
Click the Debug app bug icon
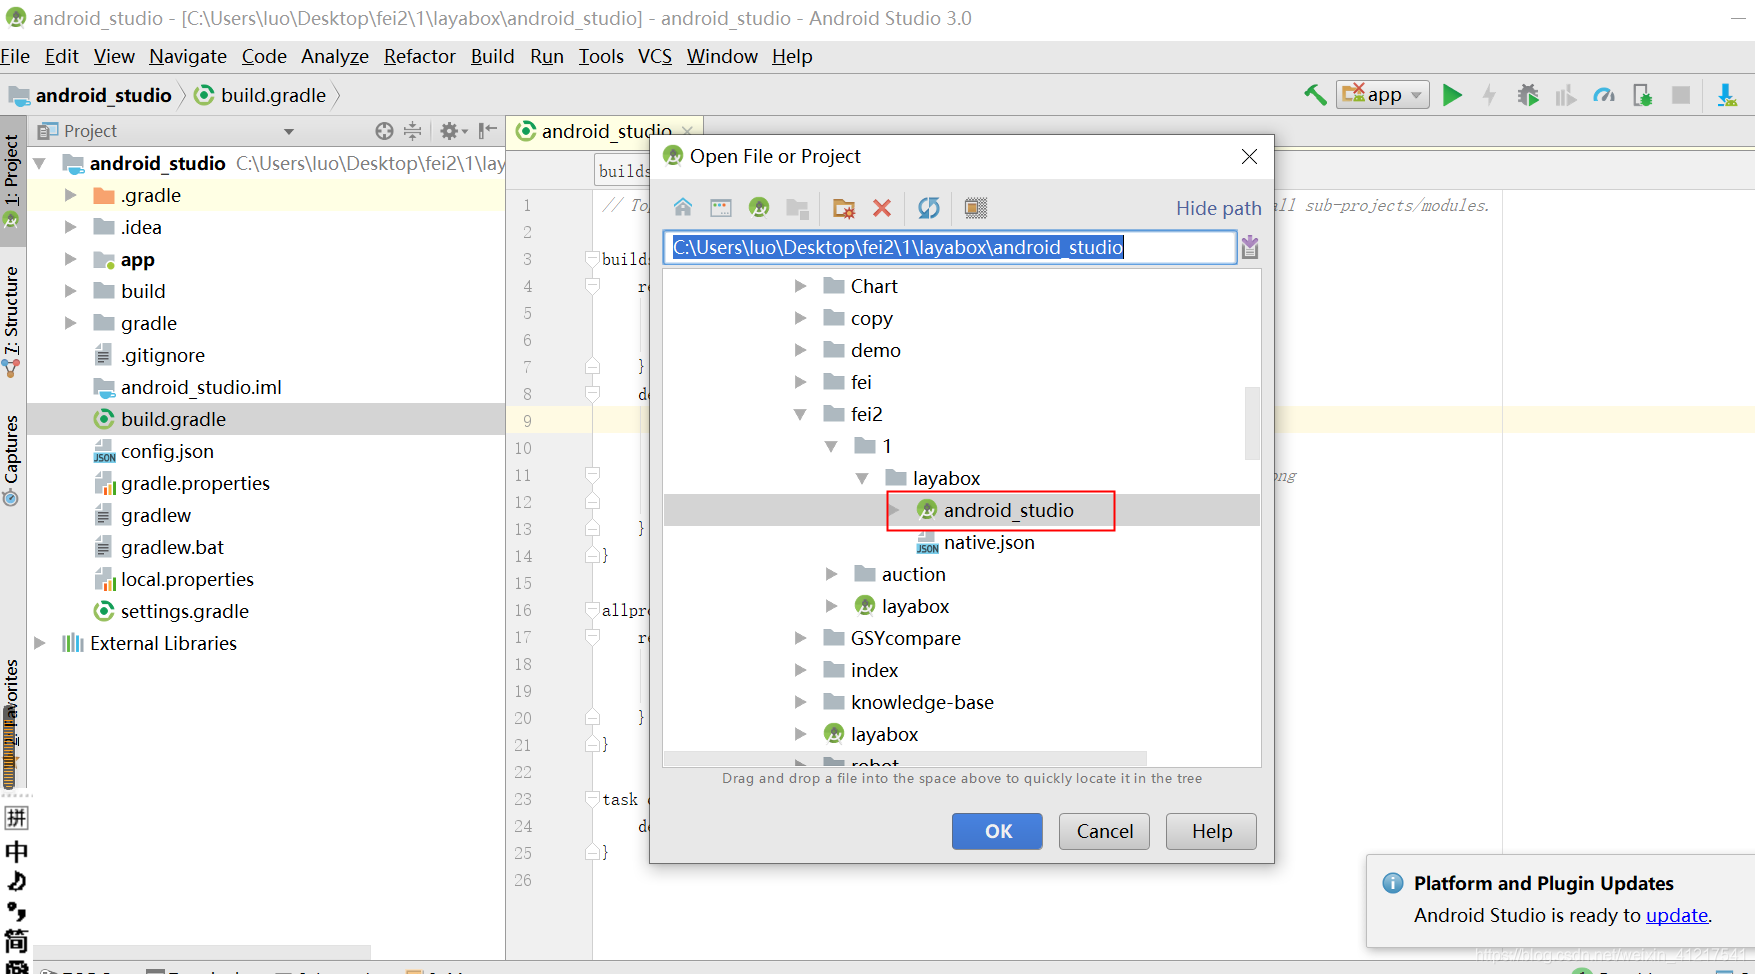click(x=1528, y=95)
